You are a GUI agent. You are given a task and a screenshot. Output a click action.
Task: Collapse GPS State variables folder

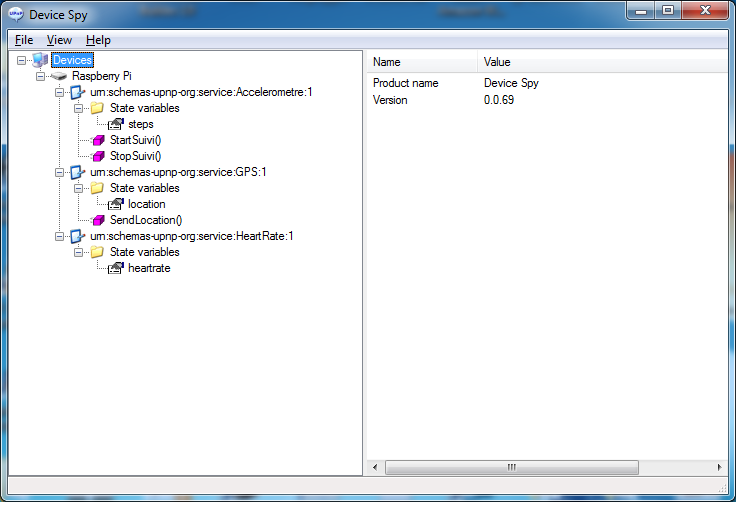79,188
